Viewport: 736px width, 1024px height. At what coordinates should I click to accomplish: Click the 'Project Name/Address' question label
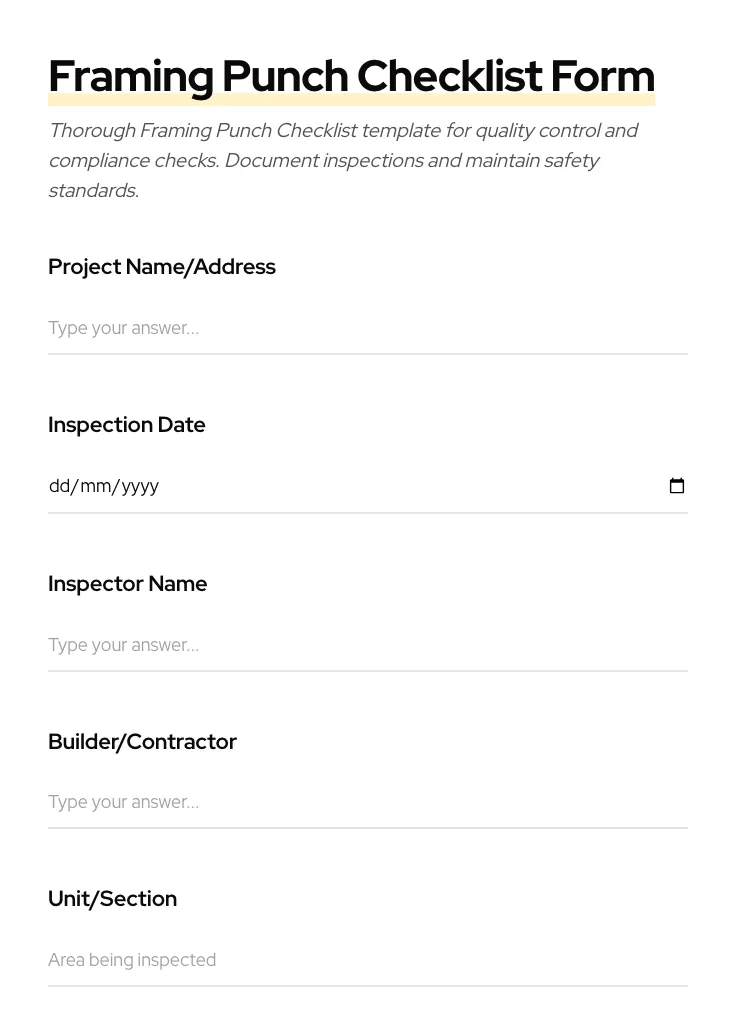pyautogui.click(x=161, y=267)
